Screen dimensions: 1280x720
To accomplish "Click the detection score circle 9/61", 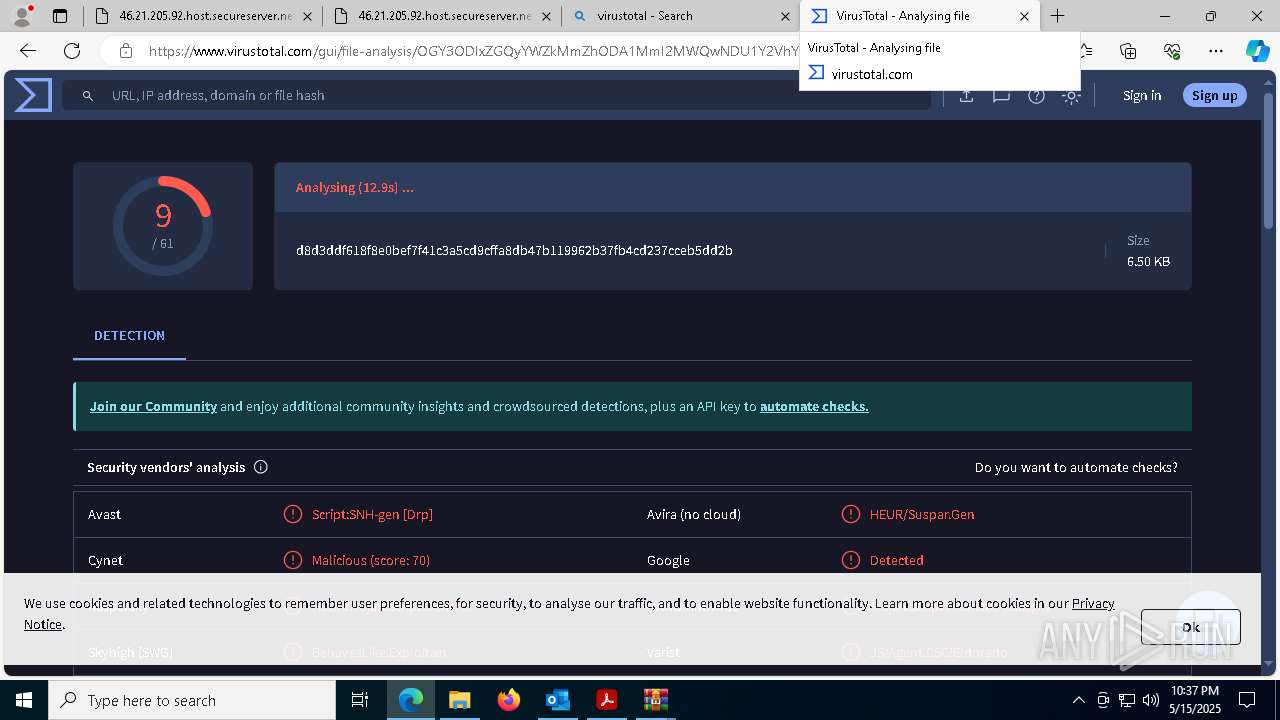I will 163,226.
